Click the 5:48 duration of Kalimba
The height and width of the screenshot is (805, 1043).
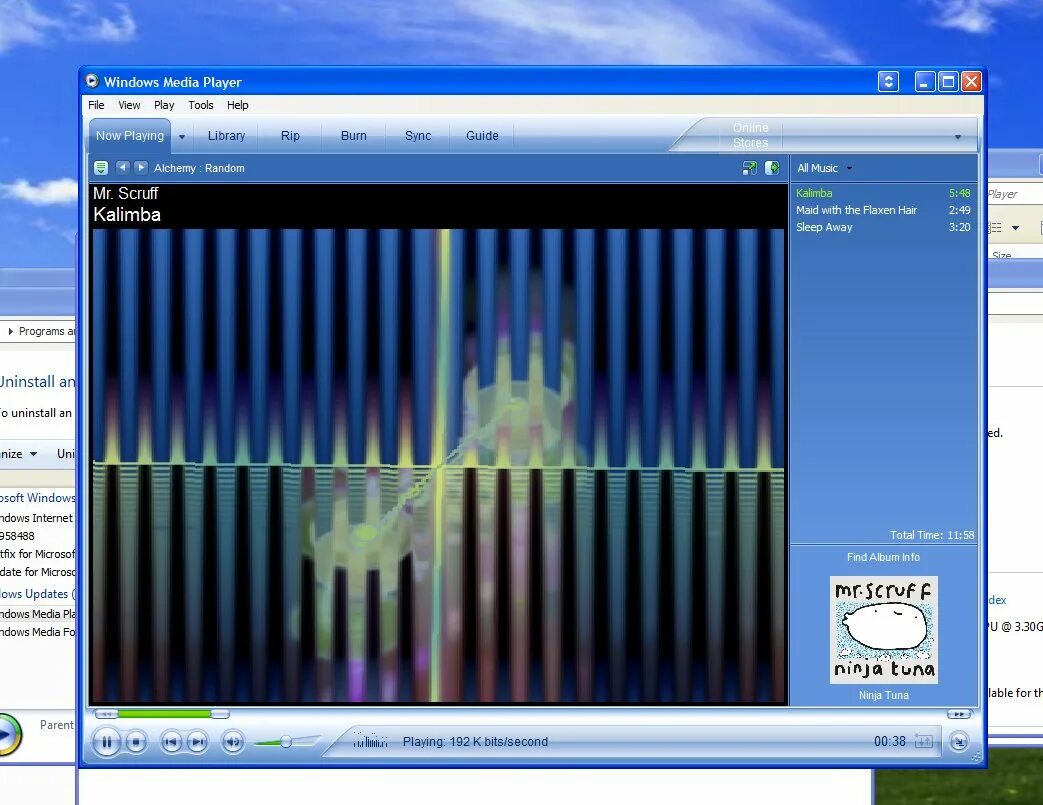click(959, 193)
